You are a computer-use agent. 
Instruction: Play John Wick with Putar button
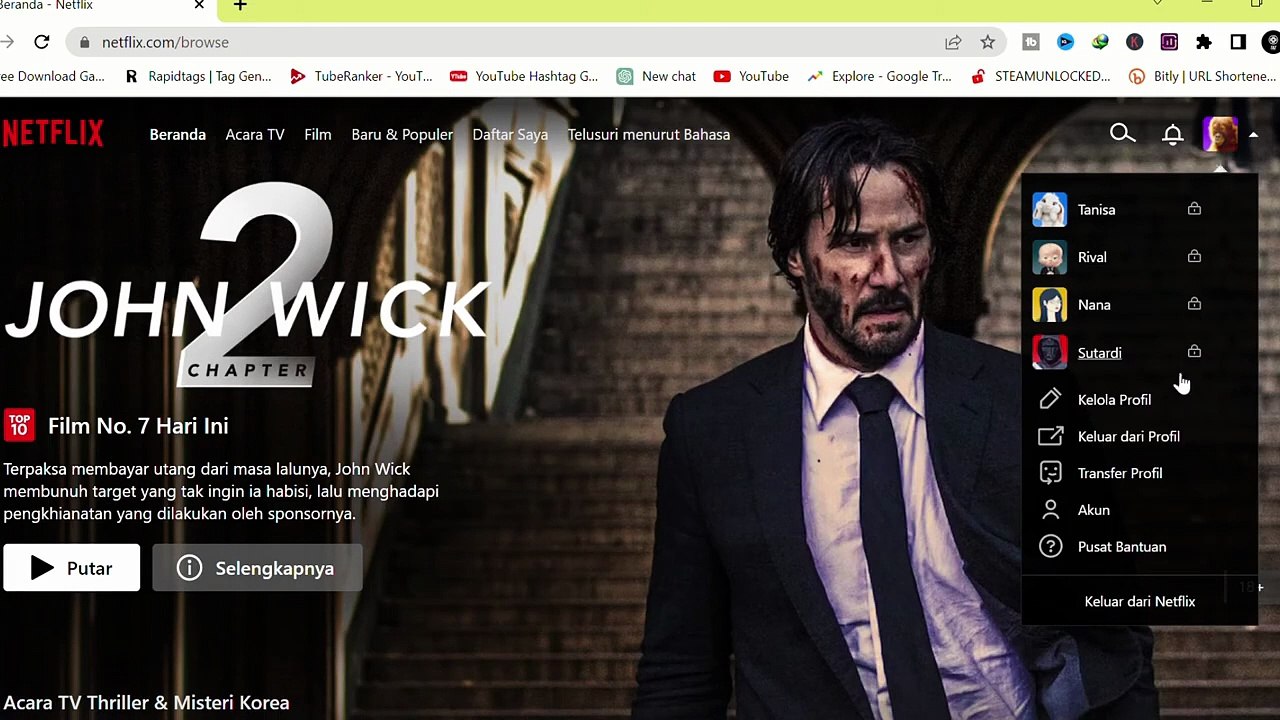(x=71, y=568)
